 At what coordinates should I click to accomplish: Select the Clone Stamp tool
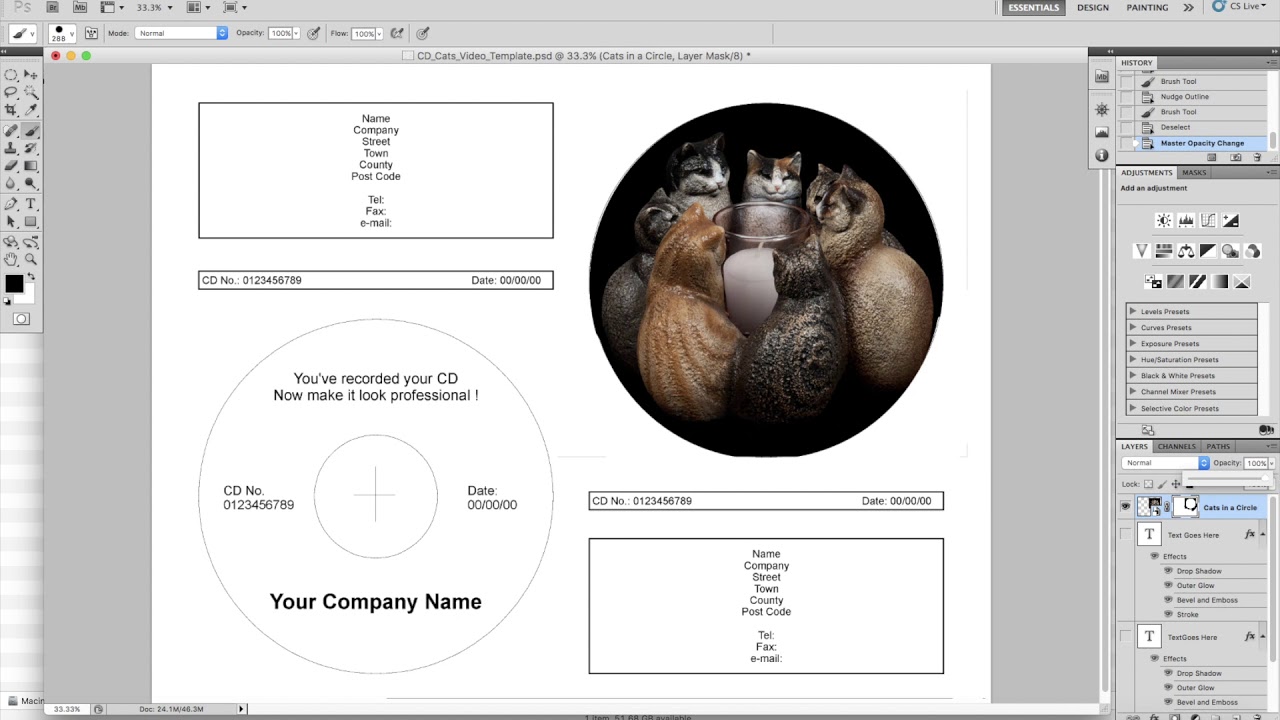(x=11, y=149)
